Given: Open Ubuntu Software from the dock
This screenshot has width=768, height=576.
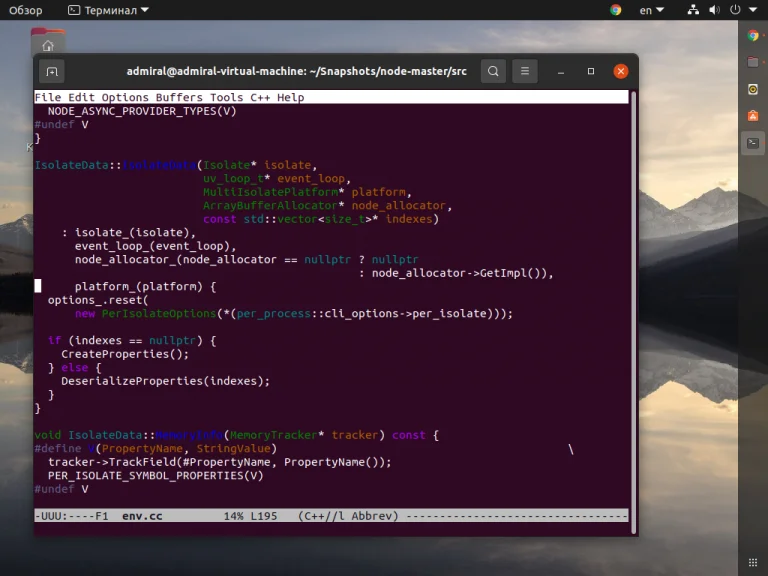Looking at the screenshot, I should (753, 116).
